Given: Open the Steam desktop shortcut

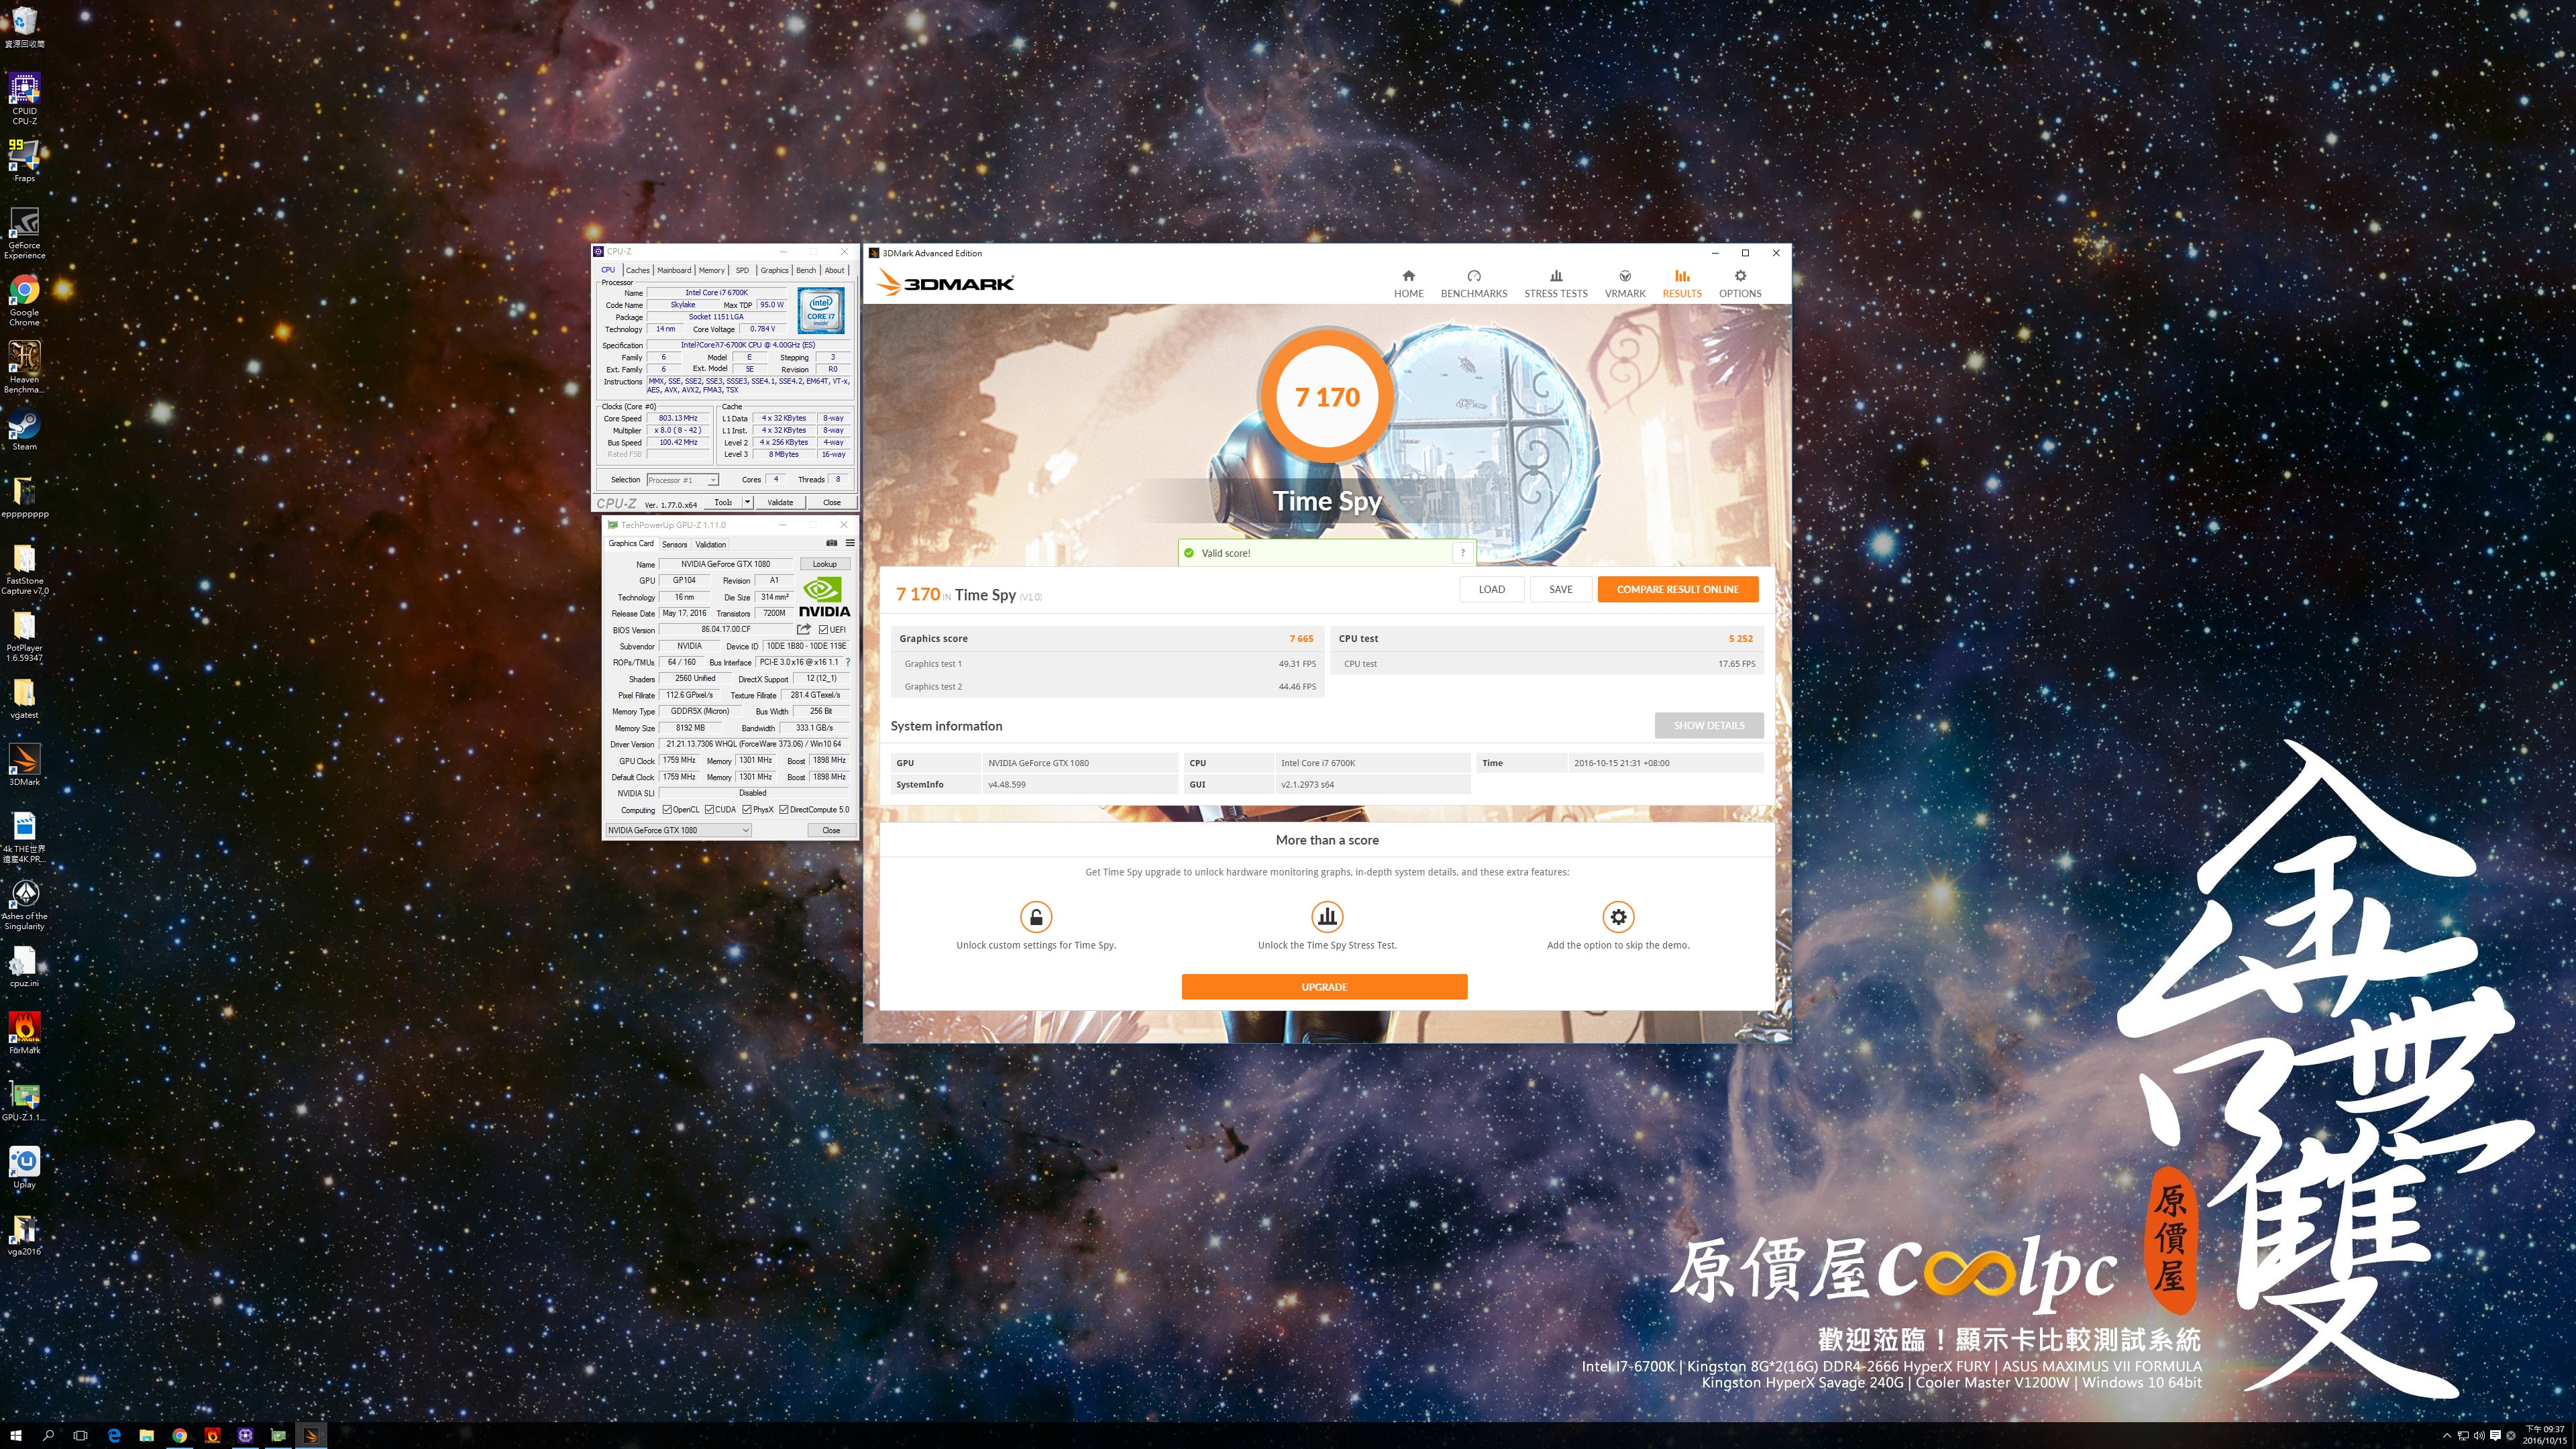Looking at the screenshot, I should click(24, 431).
